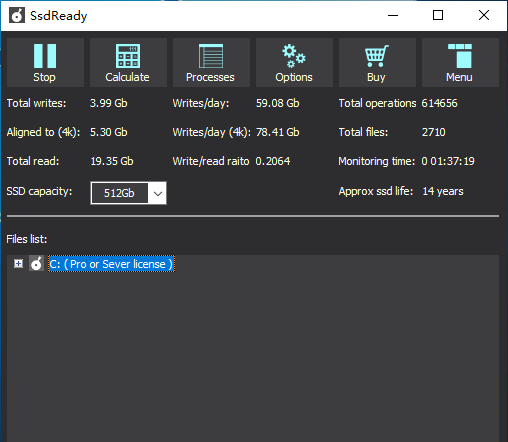Screen dimensions: 508x442
Task: Click the disk icon beside the C: entry
Action: [36, 264]
